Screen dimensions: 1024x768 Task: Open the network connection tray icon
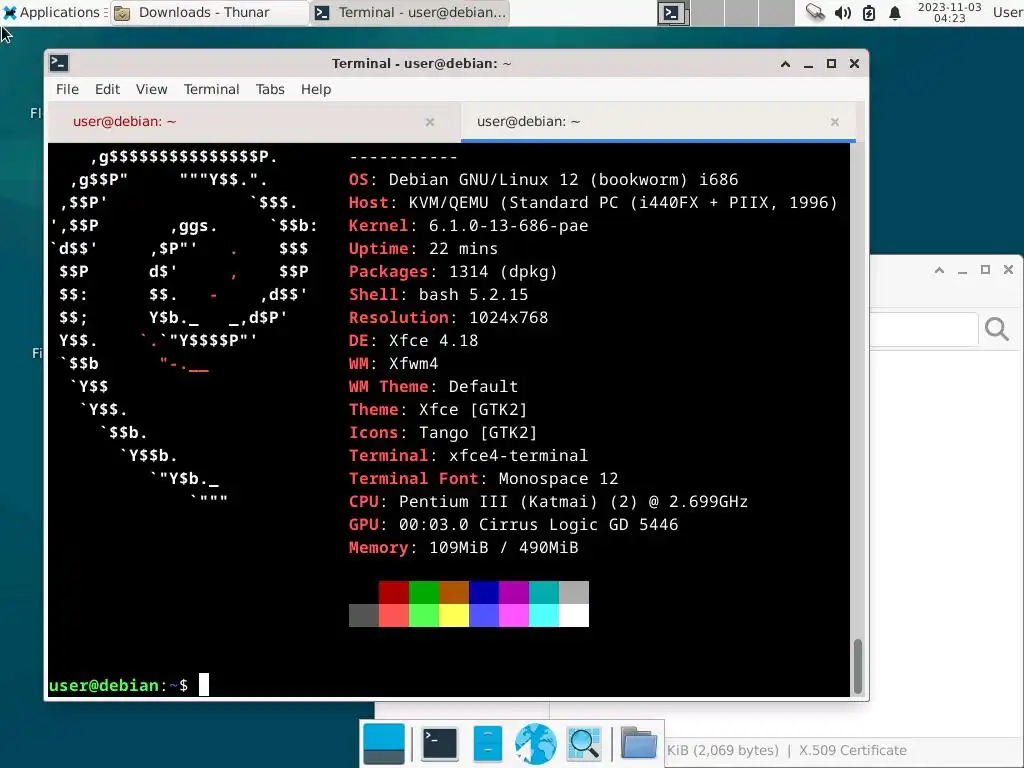[815, 12]
